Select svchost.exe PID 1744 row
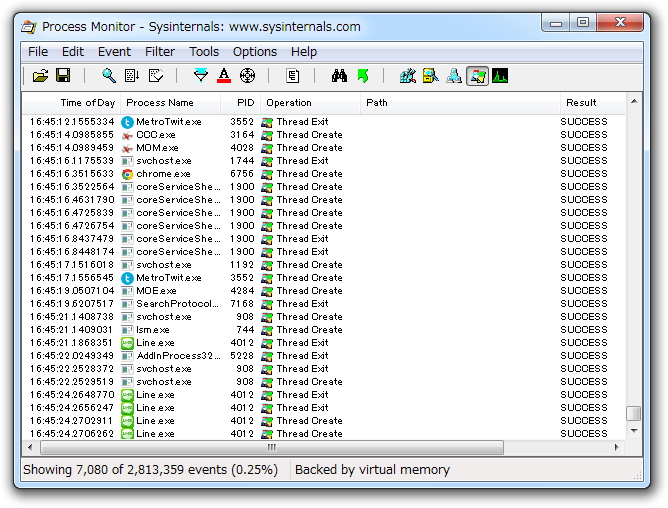This screenshot has width=668, height=508. coord(323,161)
